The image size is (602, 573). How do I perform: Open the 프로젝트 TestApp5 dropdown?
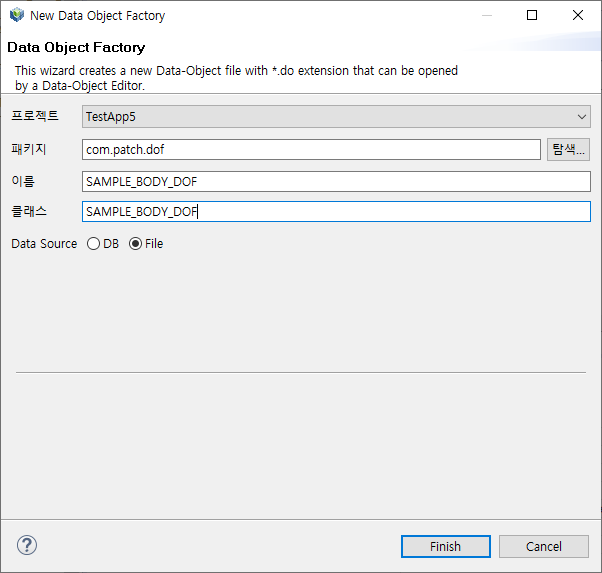pos(336,117)
